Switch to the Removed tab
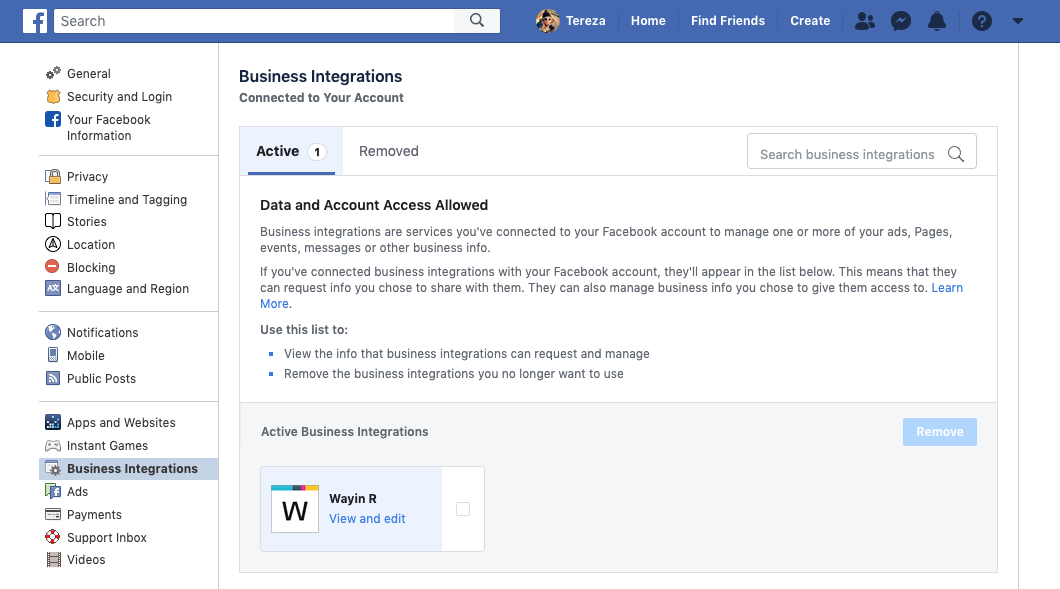The height and width of the screenshot is (589, 1060). [x=389, y=151]
